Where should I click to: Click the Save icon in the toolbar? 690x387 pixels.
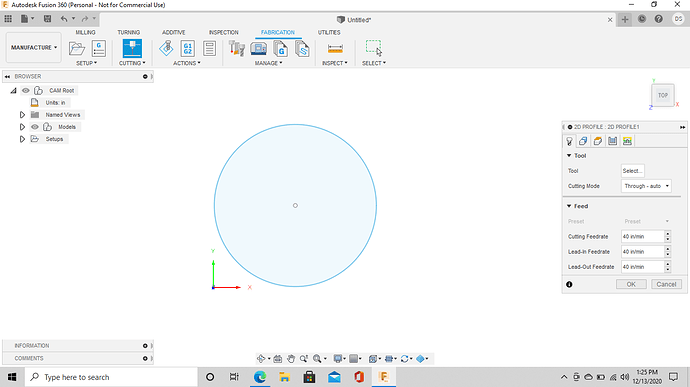point(47,19)
